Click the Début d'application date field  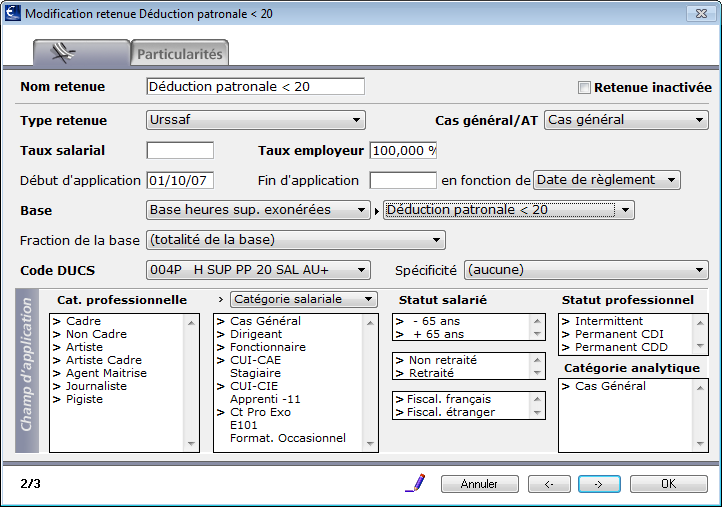180,181
